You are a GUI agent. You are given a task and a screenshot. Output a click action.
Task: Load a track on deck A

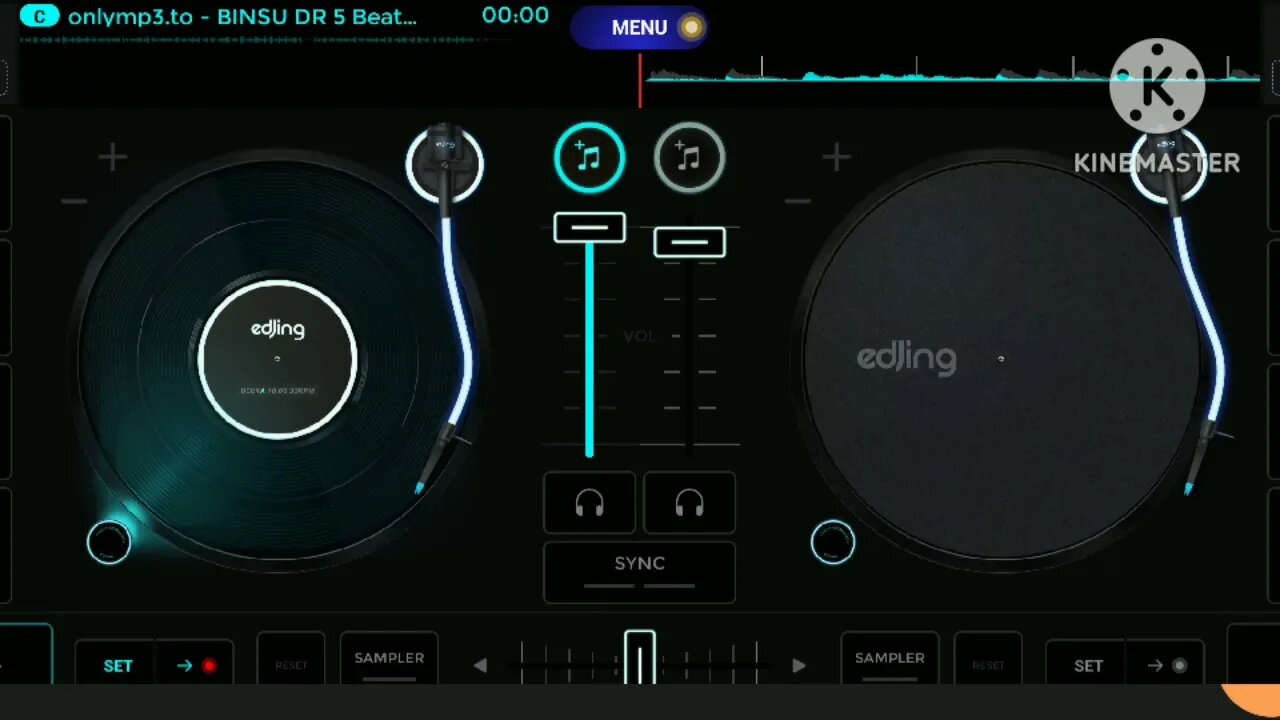(x=589, y=157)
